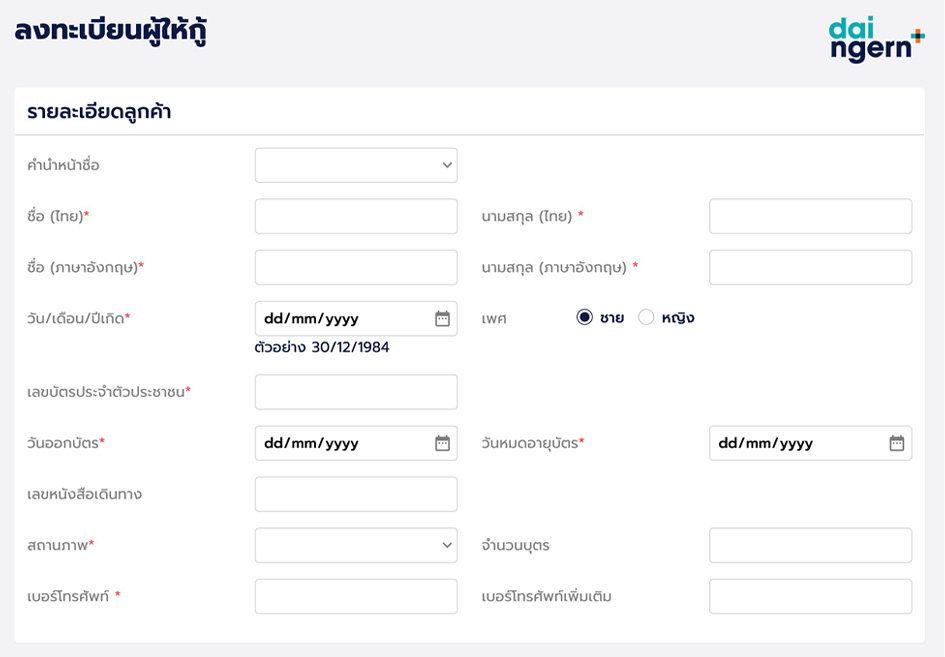The width and height of the screenshot is (945, 657).
Task: Open calendar picker for วันหมดอายุบัตร
Action: click(896, 443)
